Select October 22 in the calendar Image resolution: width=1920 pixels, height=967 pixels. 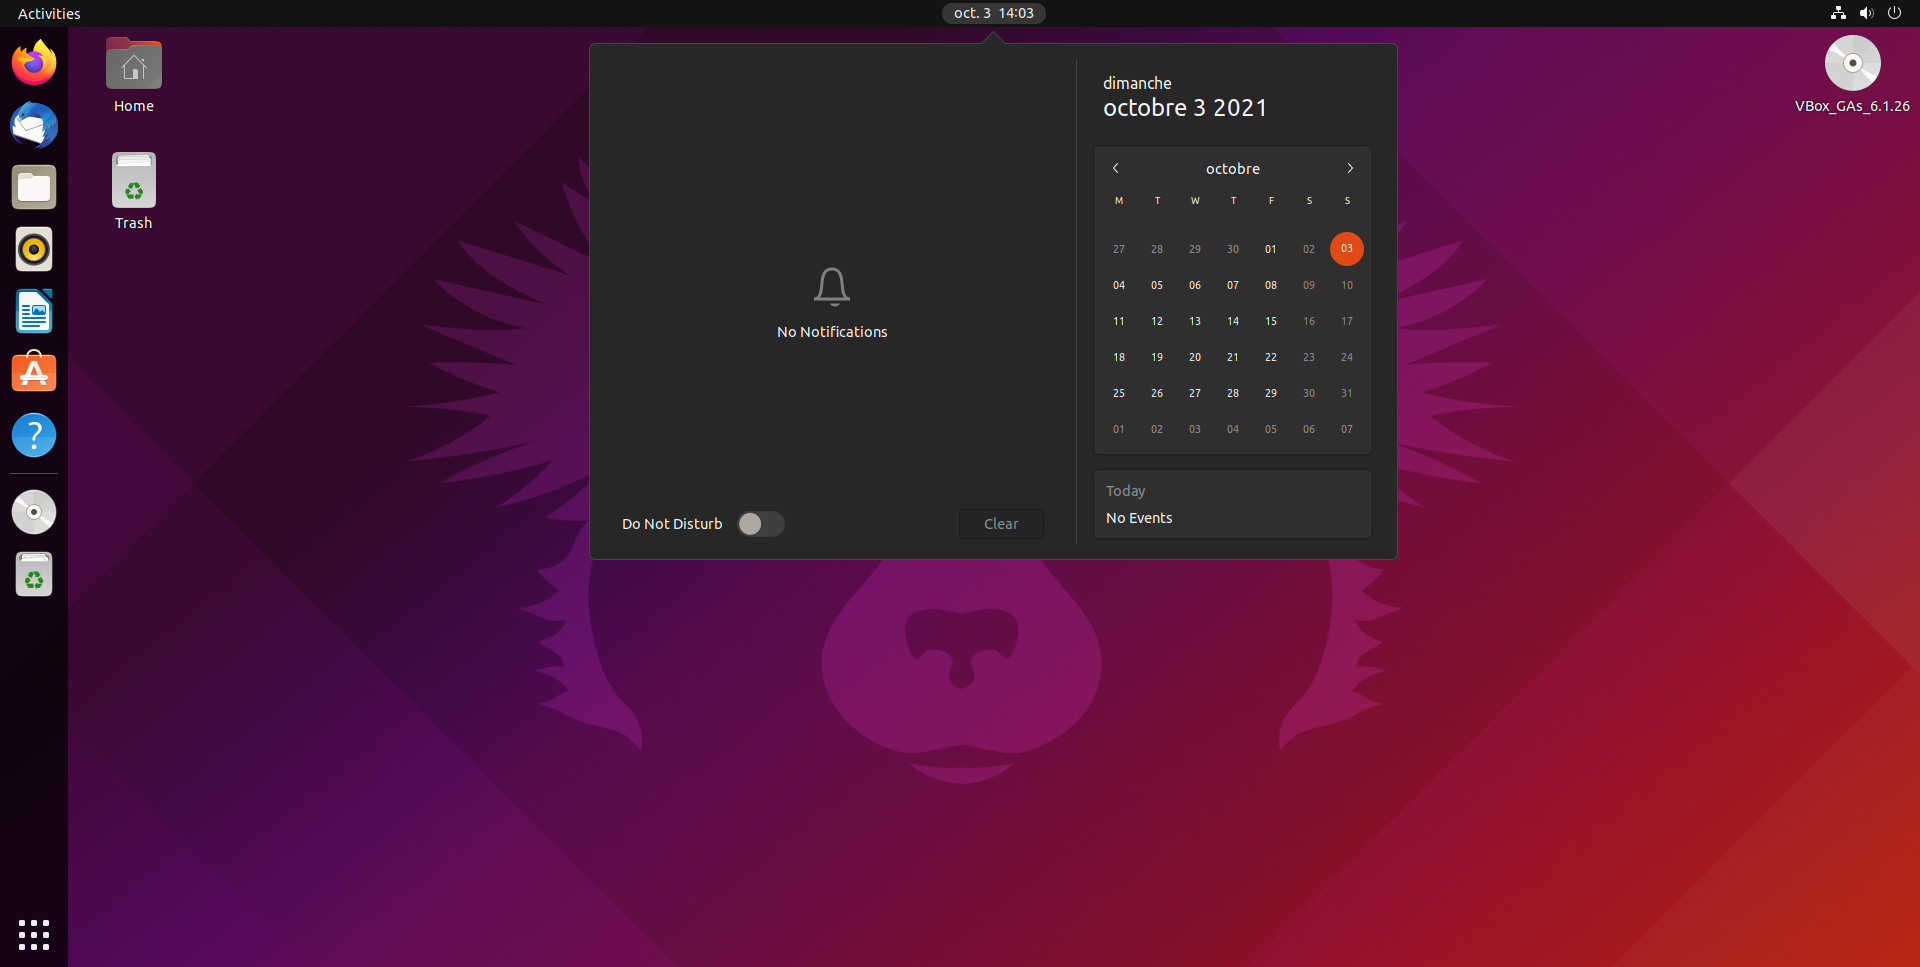(1271, 357)
